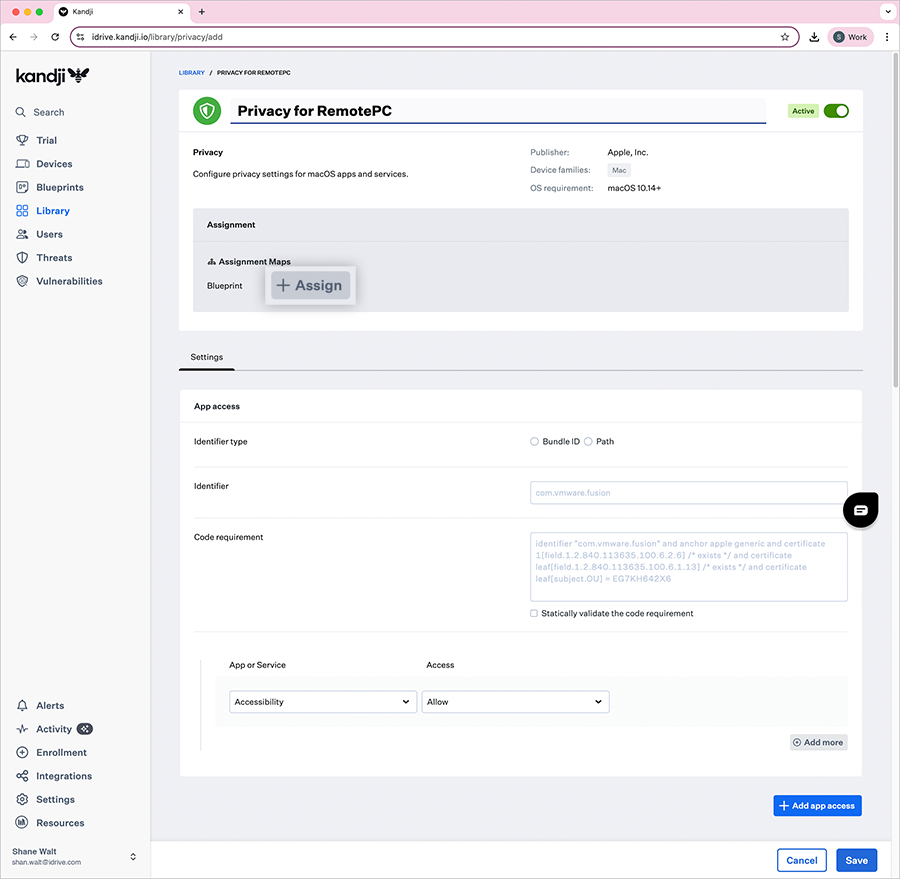Open Devices via its laptop icon
Image resolution: width=900 pixels, height=879 pixels.
pyautogui.click(x=22, y=164)
